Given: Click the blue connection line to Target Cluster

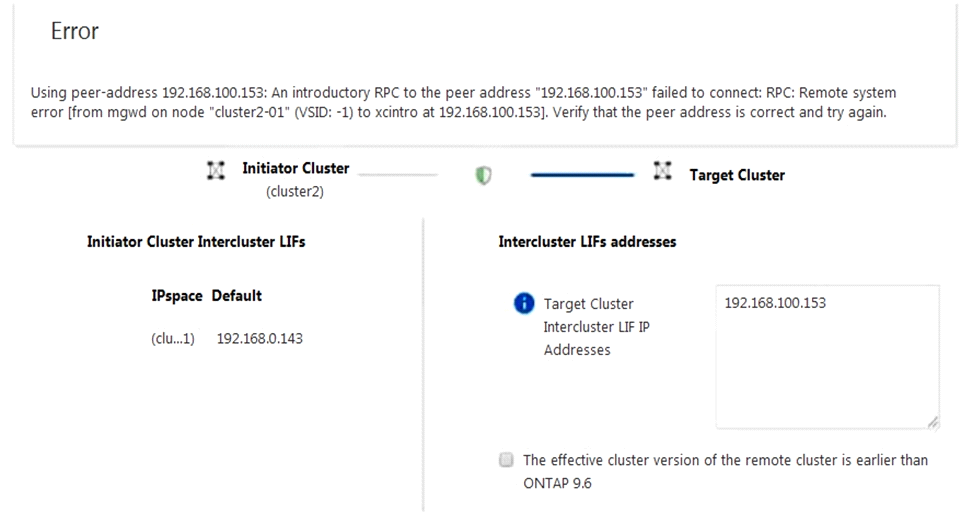Looking at the screenshot, I should (582, 174).
